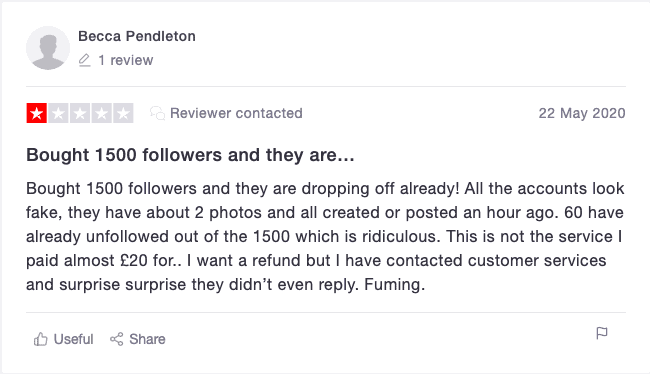The height and width of the screenshot is (374, 650).
Task: Click the star rating row
Action: pos(80,113)
